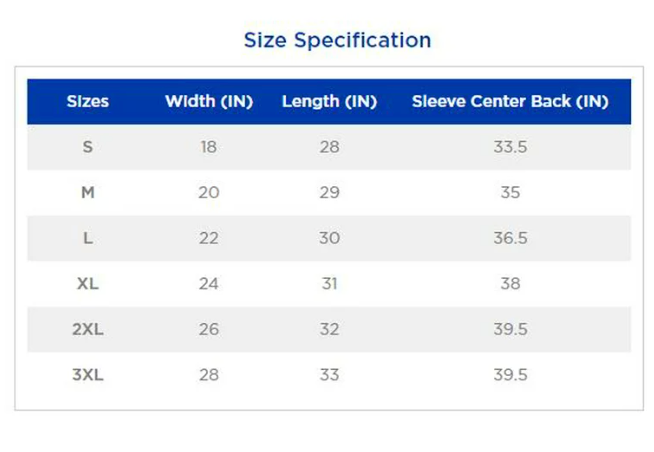Click sleeve value 39.5 in 3XL row
654x452 pixels.
click(510, 375)
